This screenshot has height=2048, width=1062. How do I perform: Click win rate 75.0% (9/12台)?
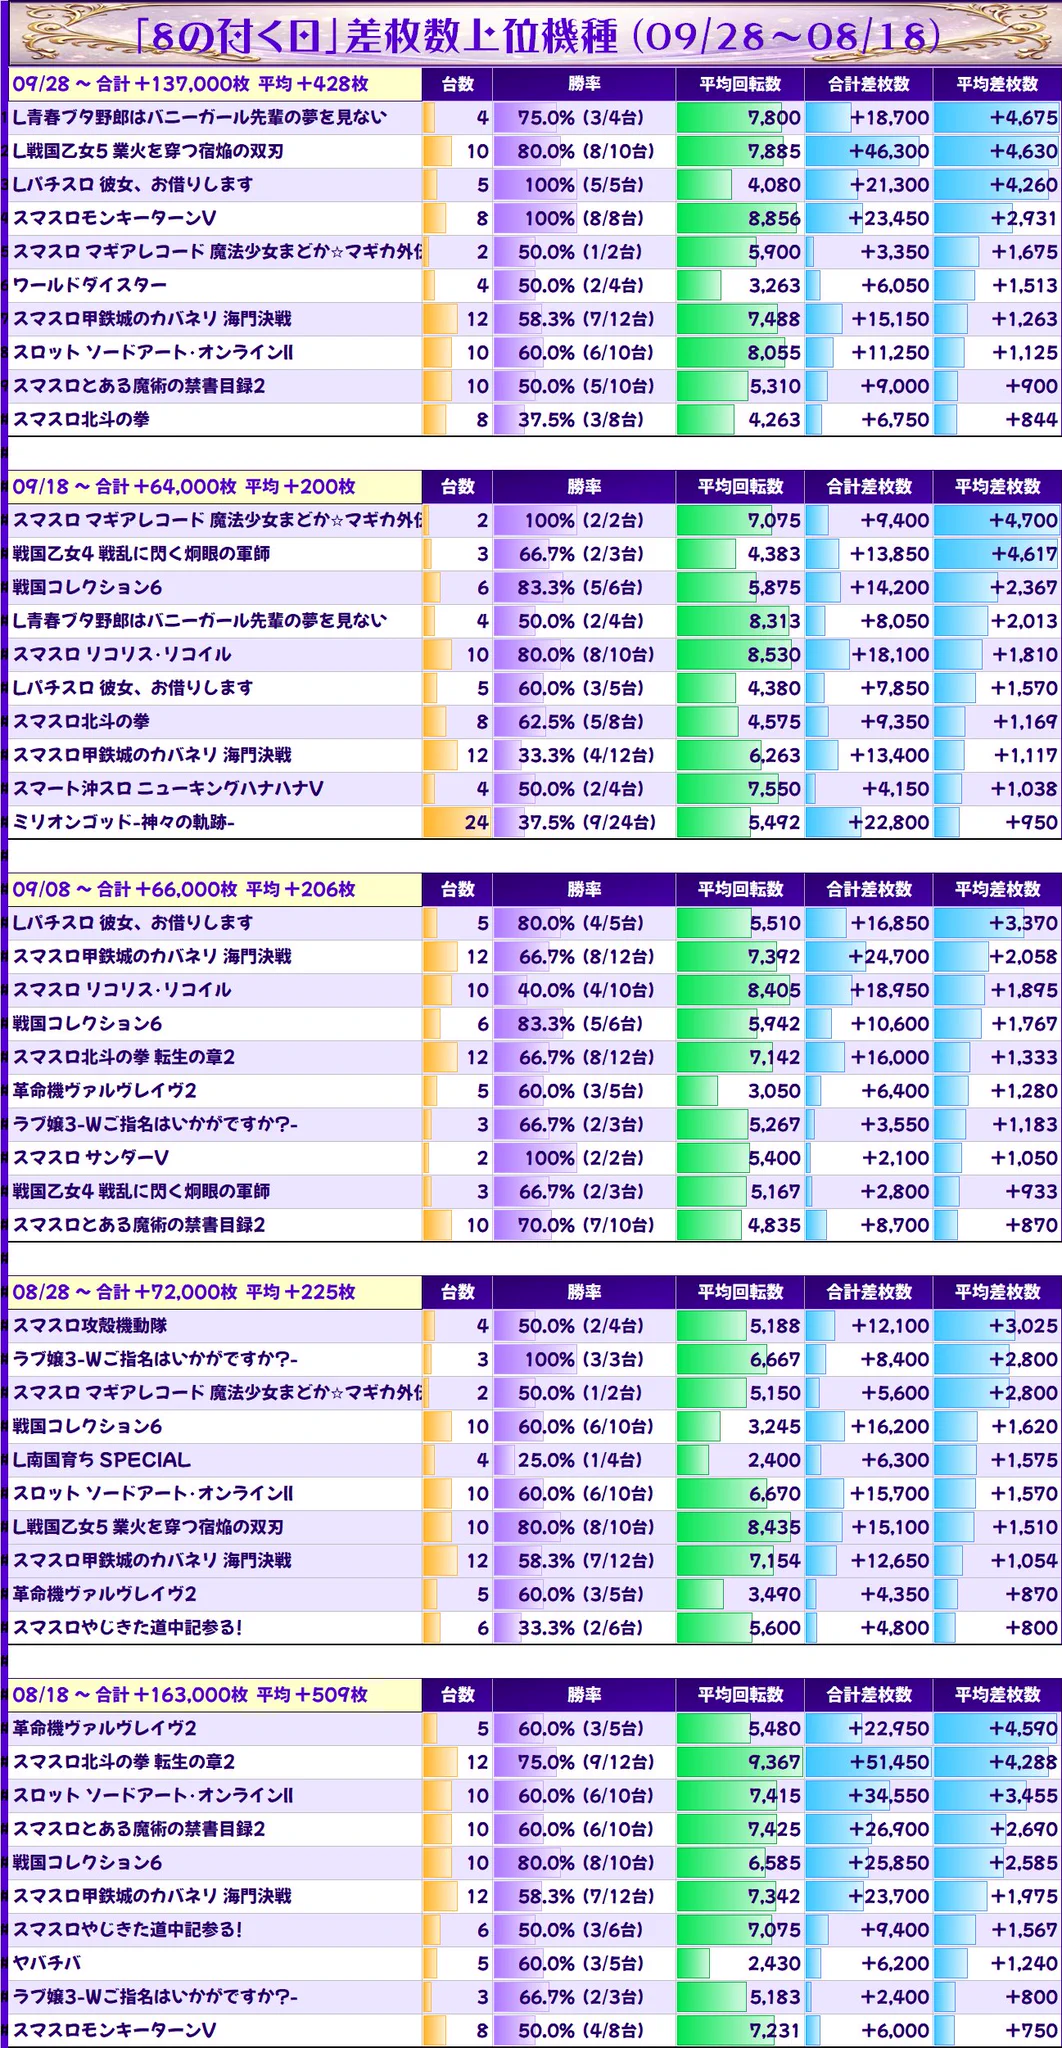(583, 1763)
